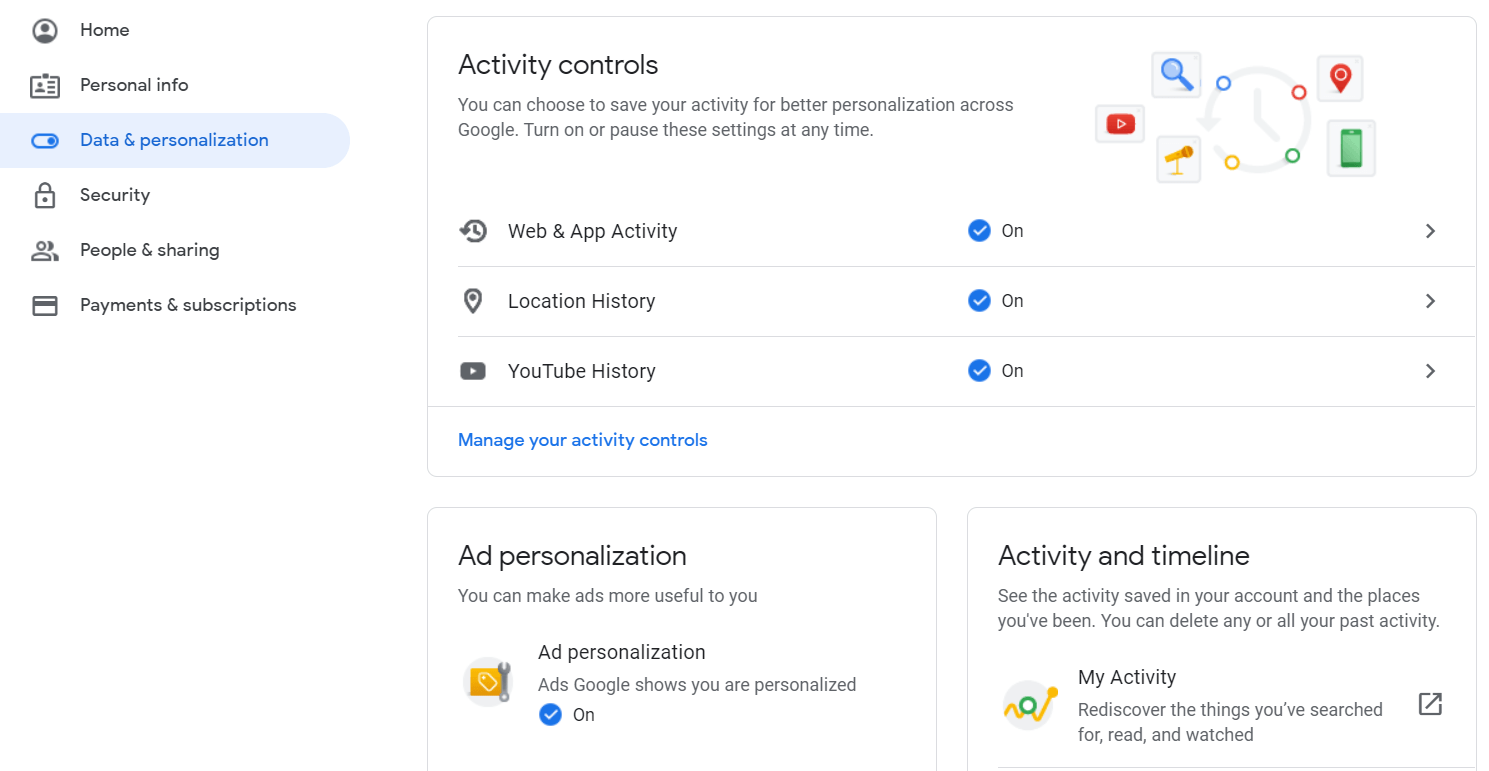
Task: Click the Ad personalization tag icon
Action: (x=488, y=682)
